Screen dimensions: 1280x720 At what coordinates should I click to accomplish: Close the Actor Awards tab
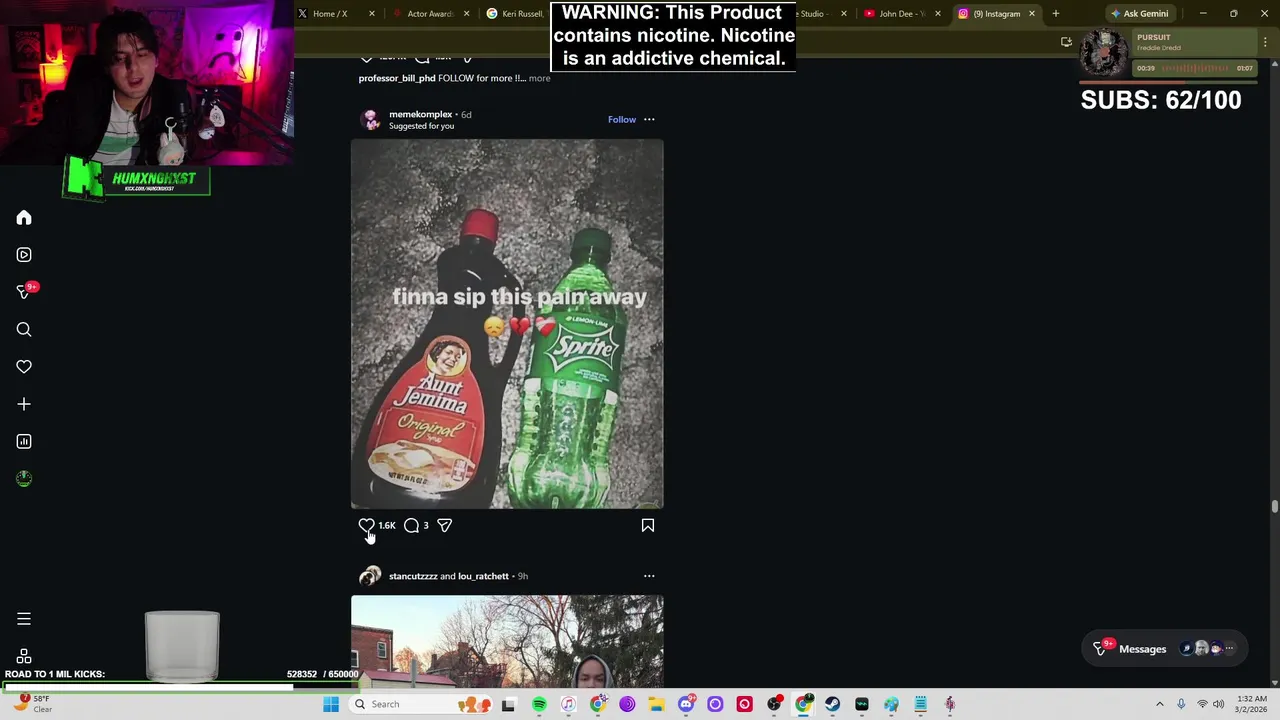466,14
